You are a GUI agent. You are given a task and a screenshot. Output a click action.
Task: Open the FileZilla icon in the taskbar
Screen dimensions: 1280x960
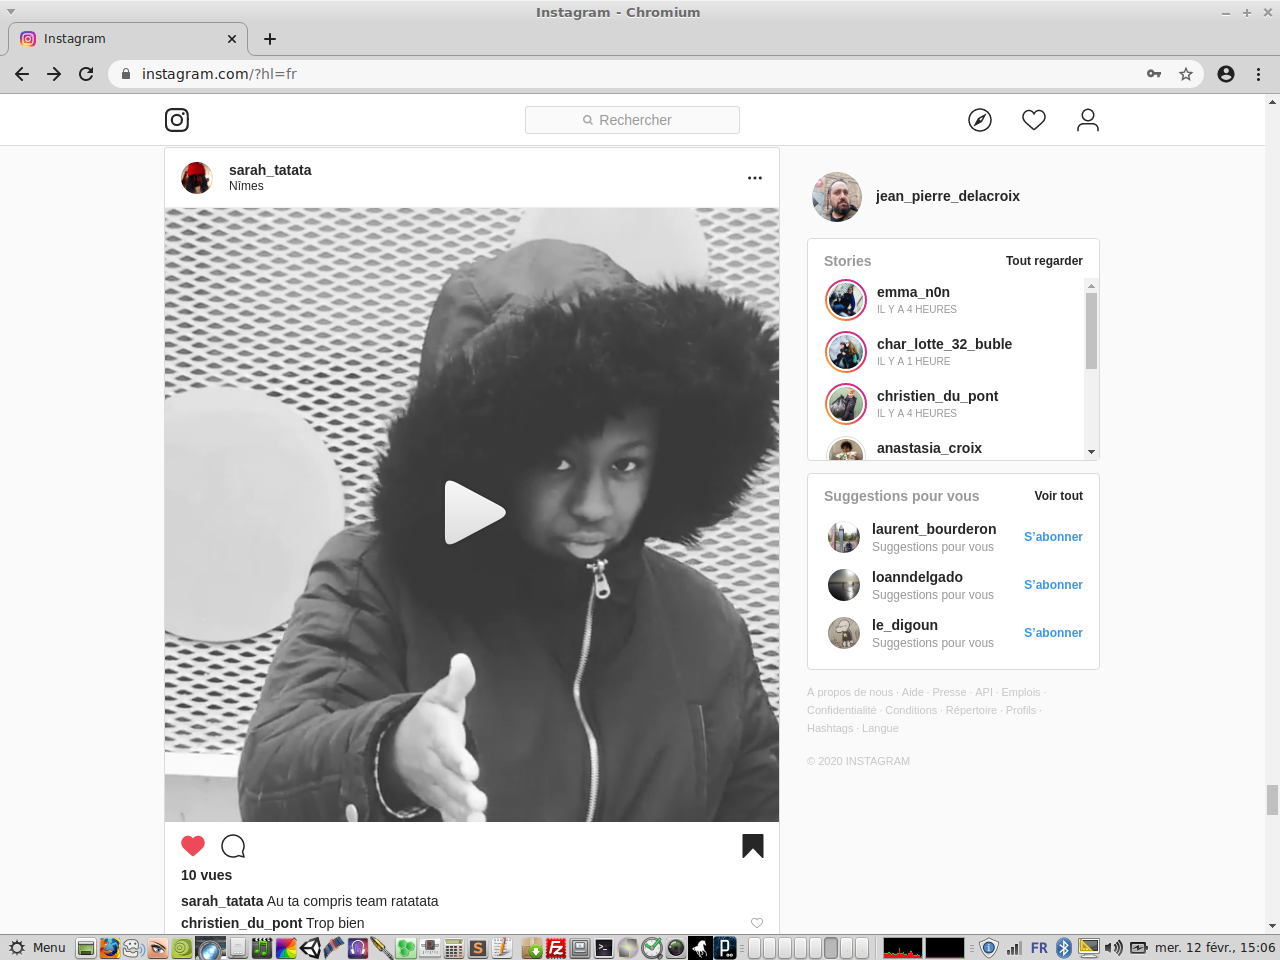click(x=556, y=948)
